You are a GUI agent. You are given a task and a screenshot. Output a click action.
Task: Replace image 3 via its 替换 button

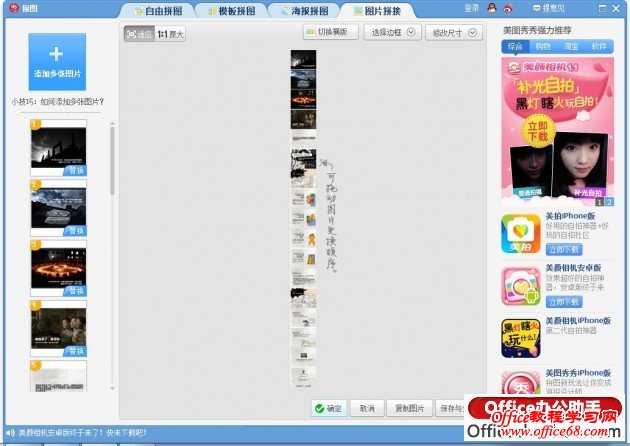76,291
